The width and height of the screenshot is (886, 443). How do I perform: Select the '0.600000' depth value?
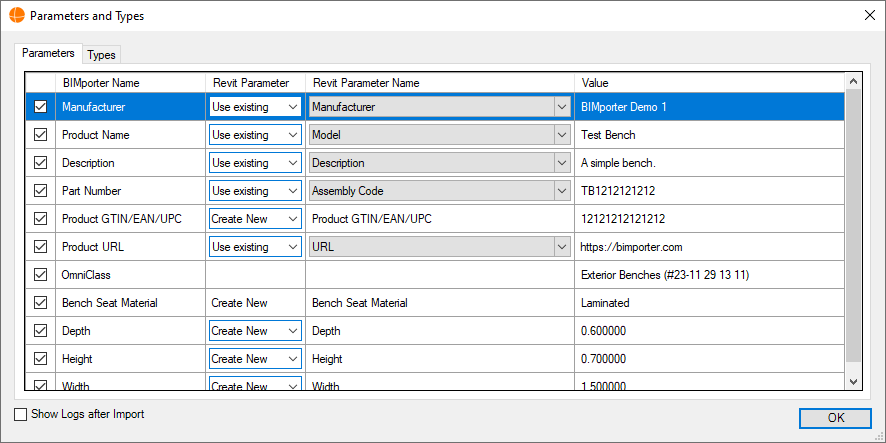[710, 331]
